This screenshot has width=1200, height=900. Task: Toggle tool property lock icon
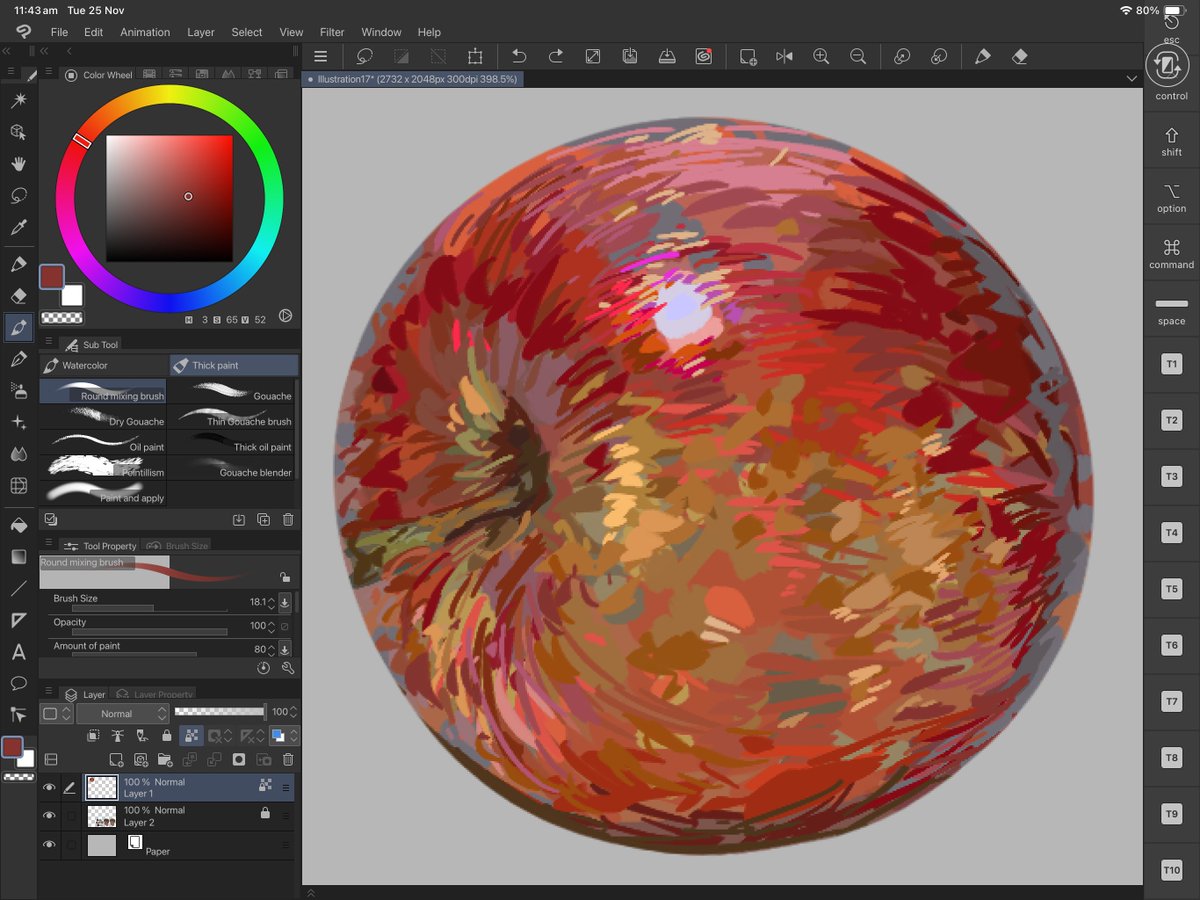coord(285,577)
